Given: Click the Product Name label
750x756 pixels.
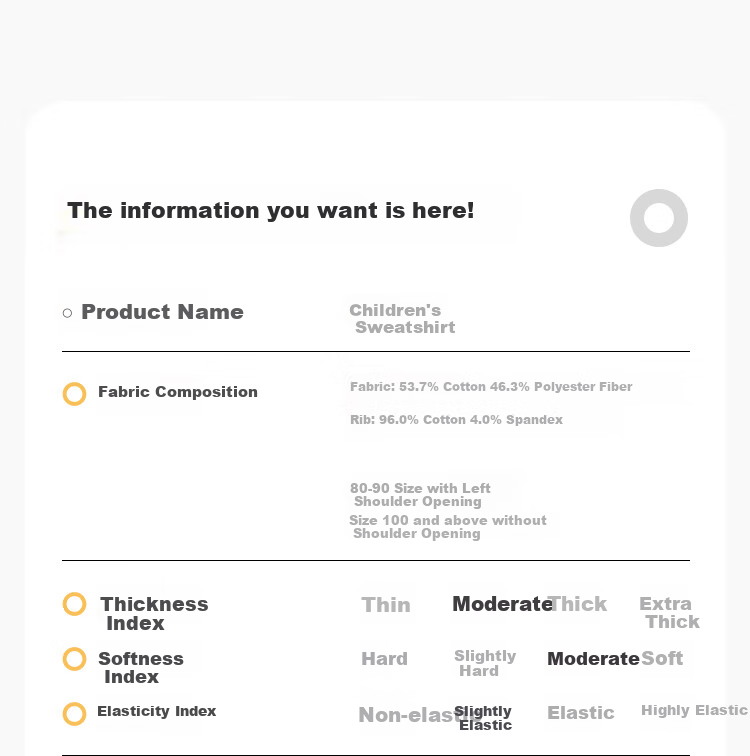Looking at the screenshot, I should pos(162,312).
